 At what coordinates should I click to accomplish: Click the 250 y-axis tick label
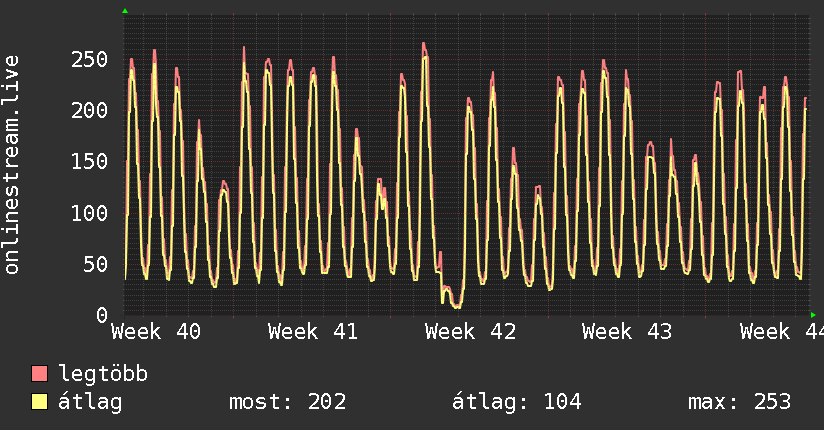[x=89, y=59]
